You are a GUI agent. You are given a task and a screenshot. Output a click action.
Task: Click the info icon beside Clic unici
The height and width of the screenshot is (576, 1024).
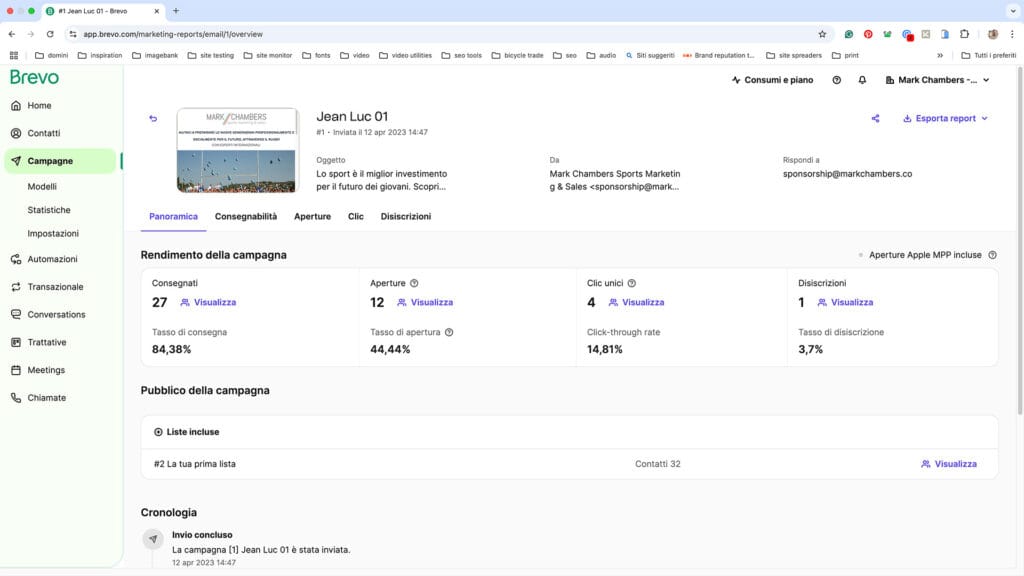(x=632, y=284)
